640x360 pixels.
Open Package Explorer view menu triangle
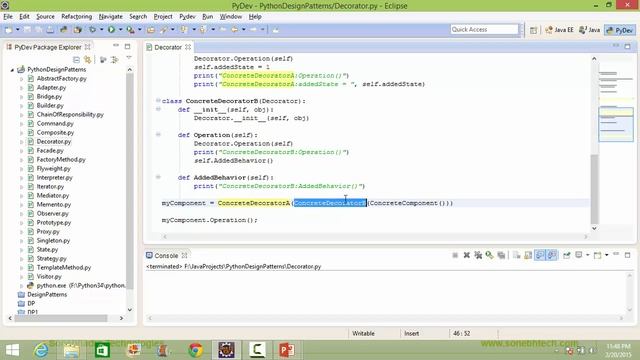tap(129, 58)
